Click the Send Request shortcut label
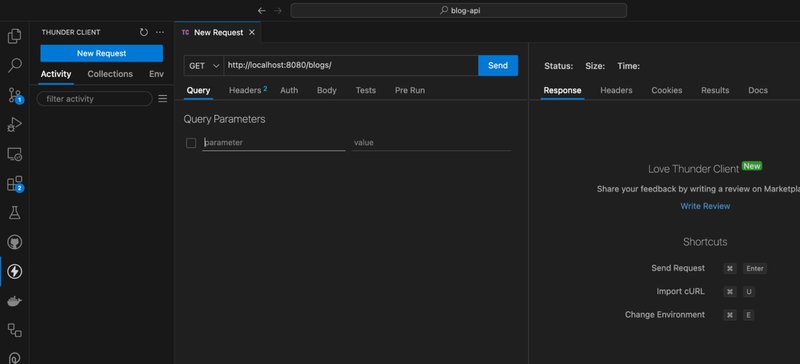This screenshot has height=364, width=800. pos(678,268)
